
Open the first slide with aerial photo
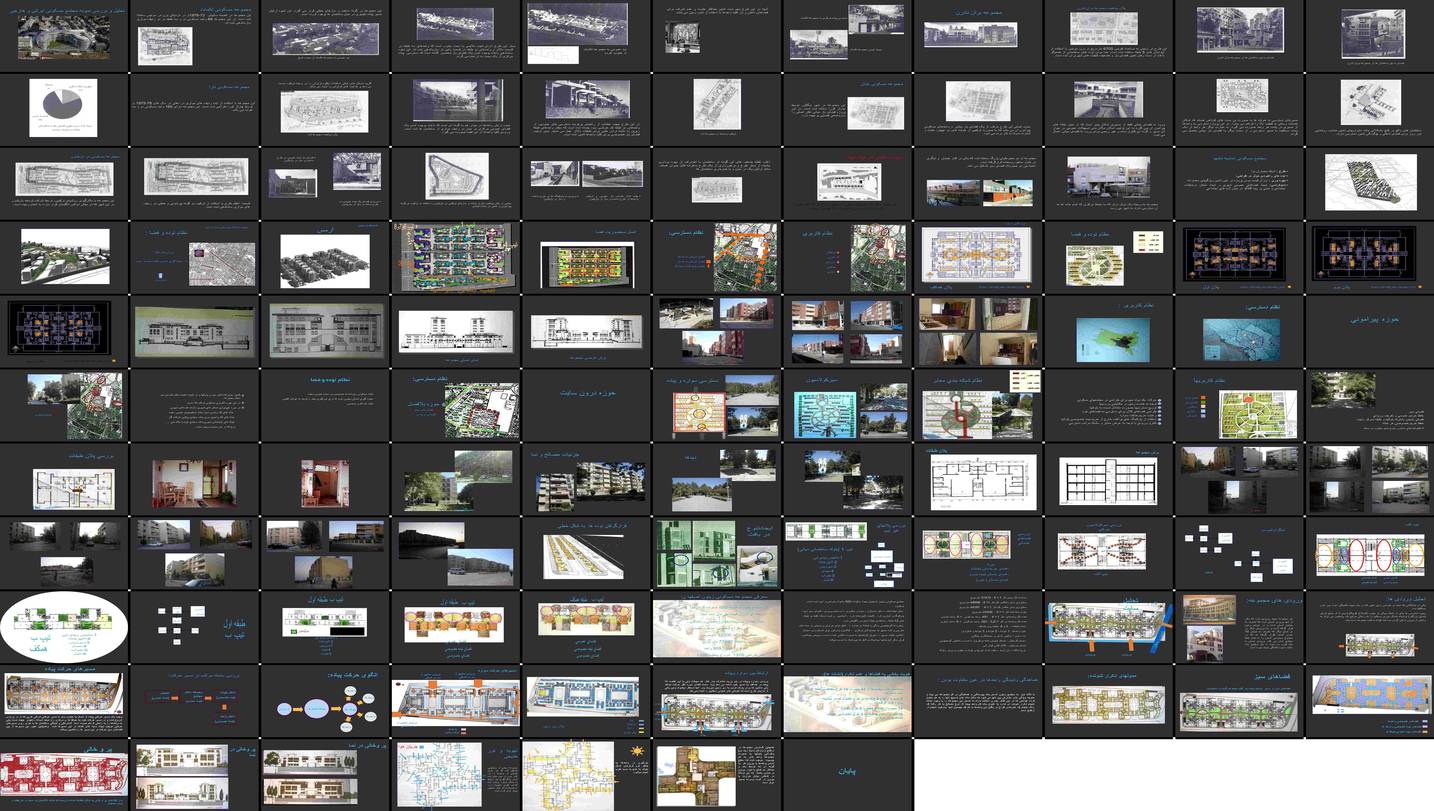pos(65,36)
